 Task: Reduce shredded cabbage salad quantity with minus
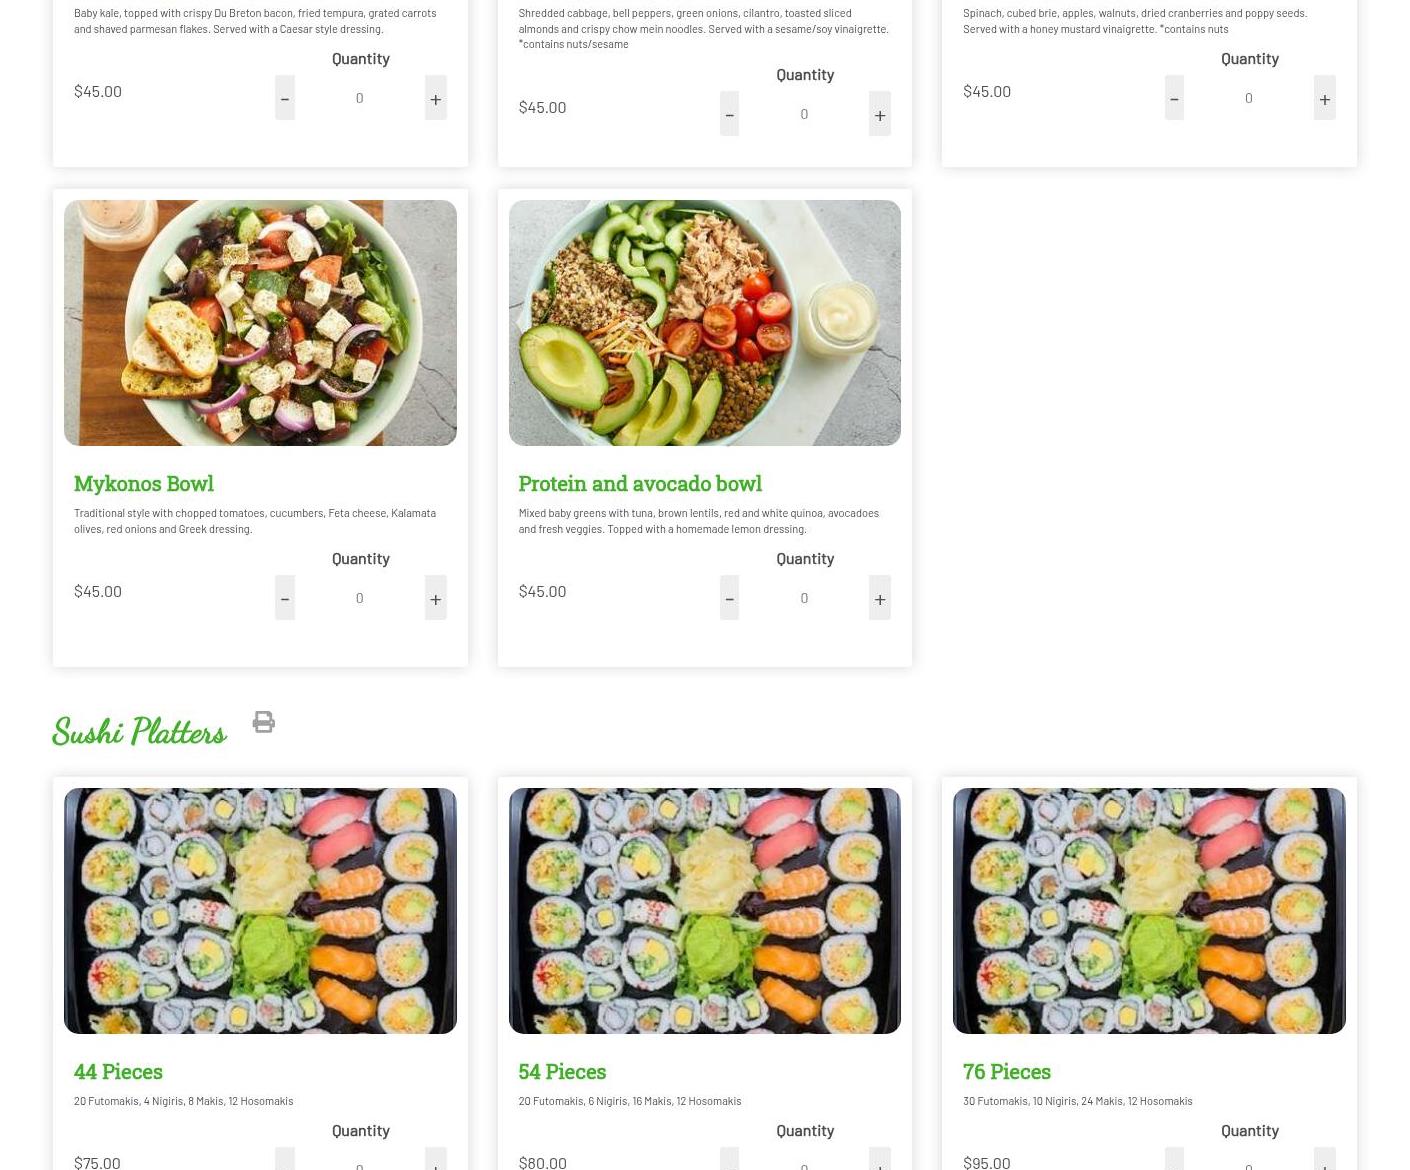click(729, 114)
